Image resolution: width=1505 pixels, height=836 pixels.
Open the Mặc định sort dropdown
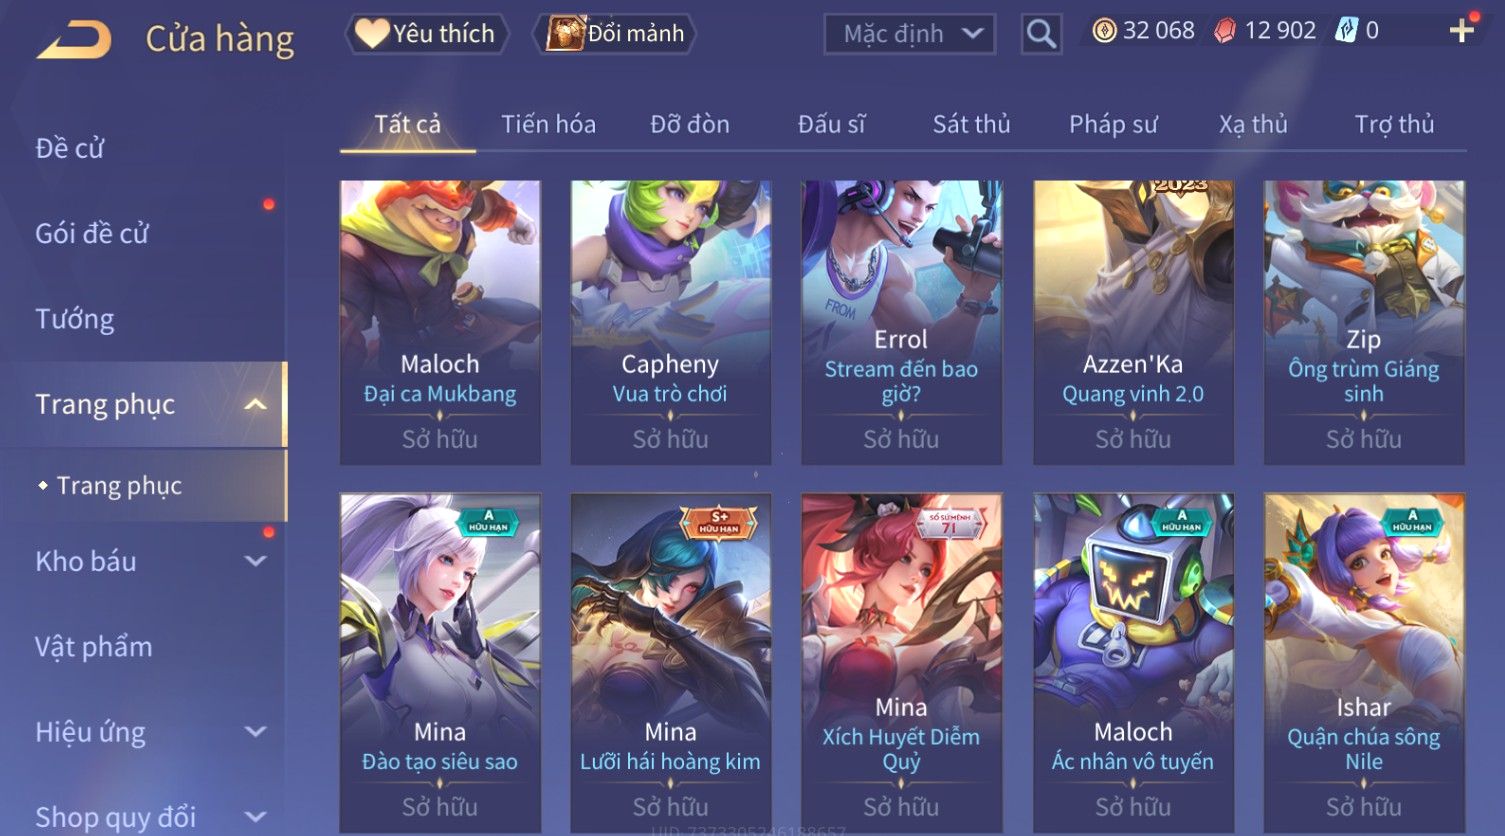pyautogui.click(x=910, y=34)
